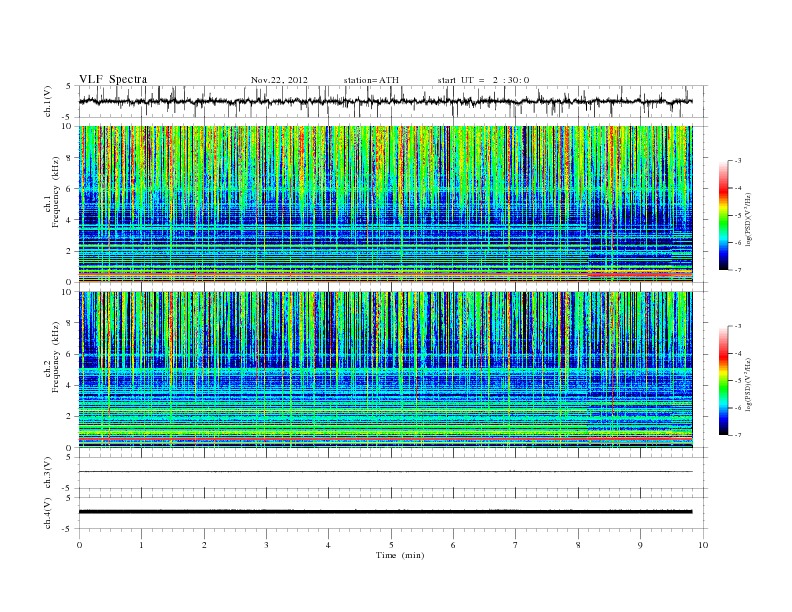Click the 'Time (min)' axis label
Image resolution: width=792 pixels, height=612 pixels.
pyautogui.click(x=400, y=555)
